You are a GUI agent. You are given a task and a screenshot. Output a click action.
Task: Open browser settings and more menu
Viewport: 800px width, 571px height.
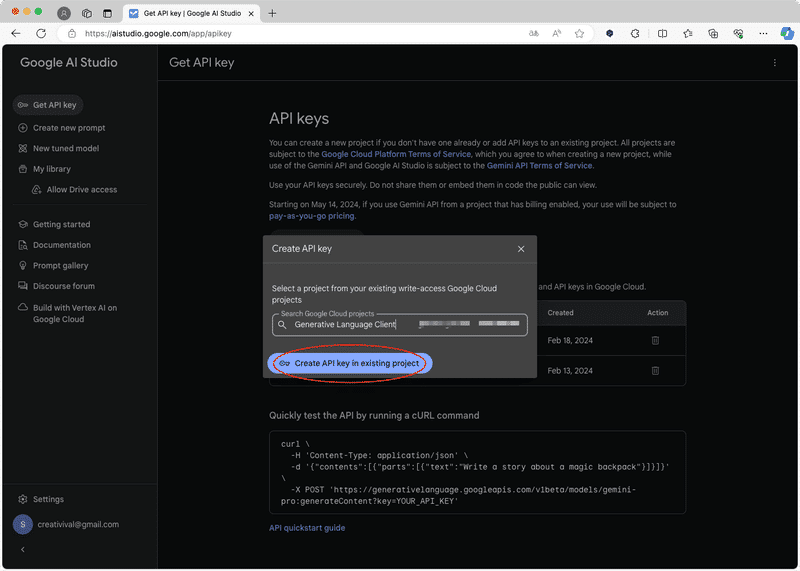tap(763, 34)
